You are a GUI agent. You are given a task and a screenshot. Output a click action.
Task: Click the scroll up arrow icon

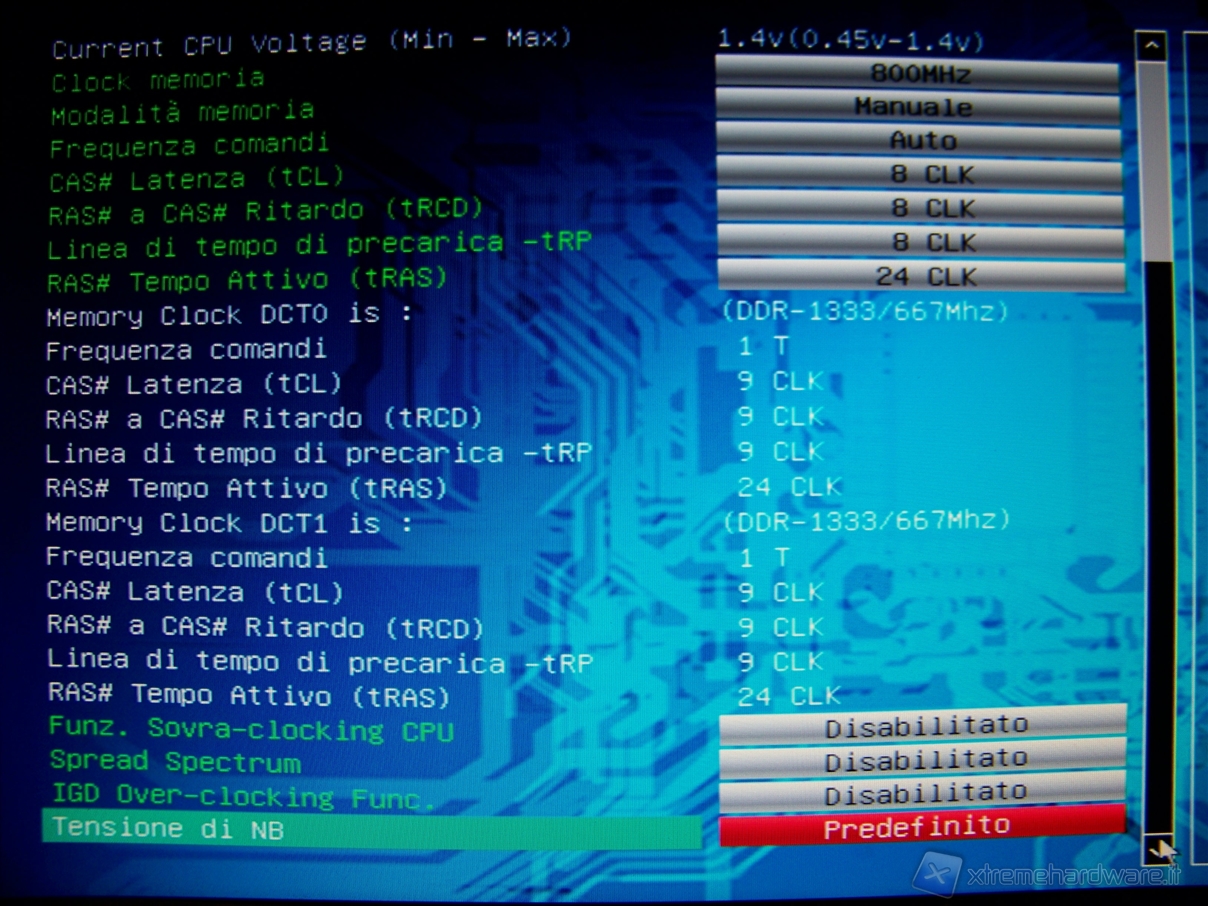click(x=1152, y=46)
